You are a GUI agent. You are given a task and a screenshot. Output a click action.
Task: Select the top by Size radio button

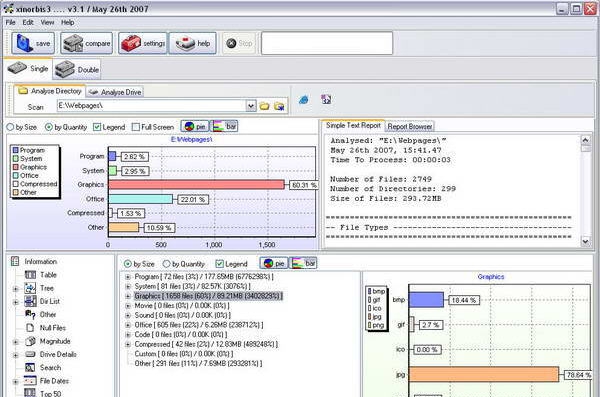[x=10, y=127]
